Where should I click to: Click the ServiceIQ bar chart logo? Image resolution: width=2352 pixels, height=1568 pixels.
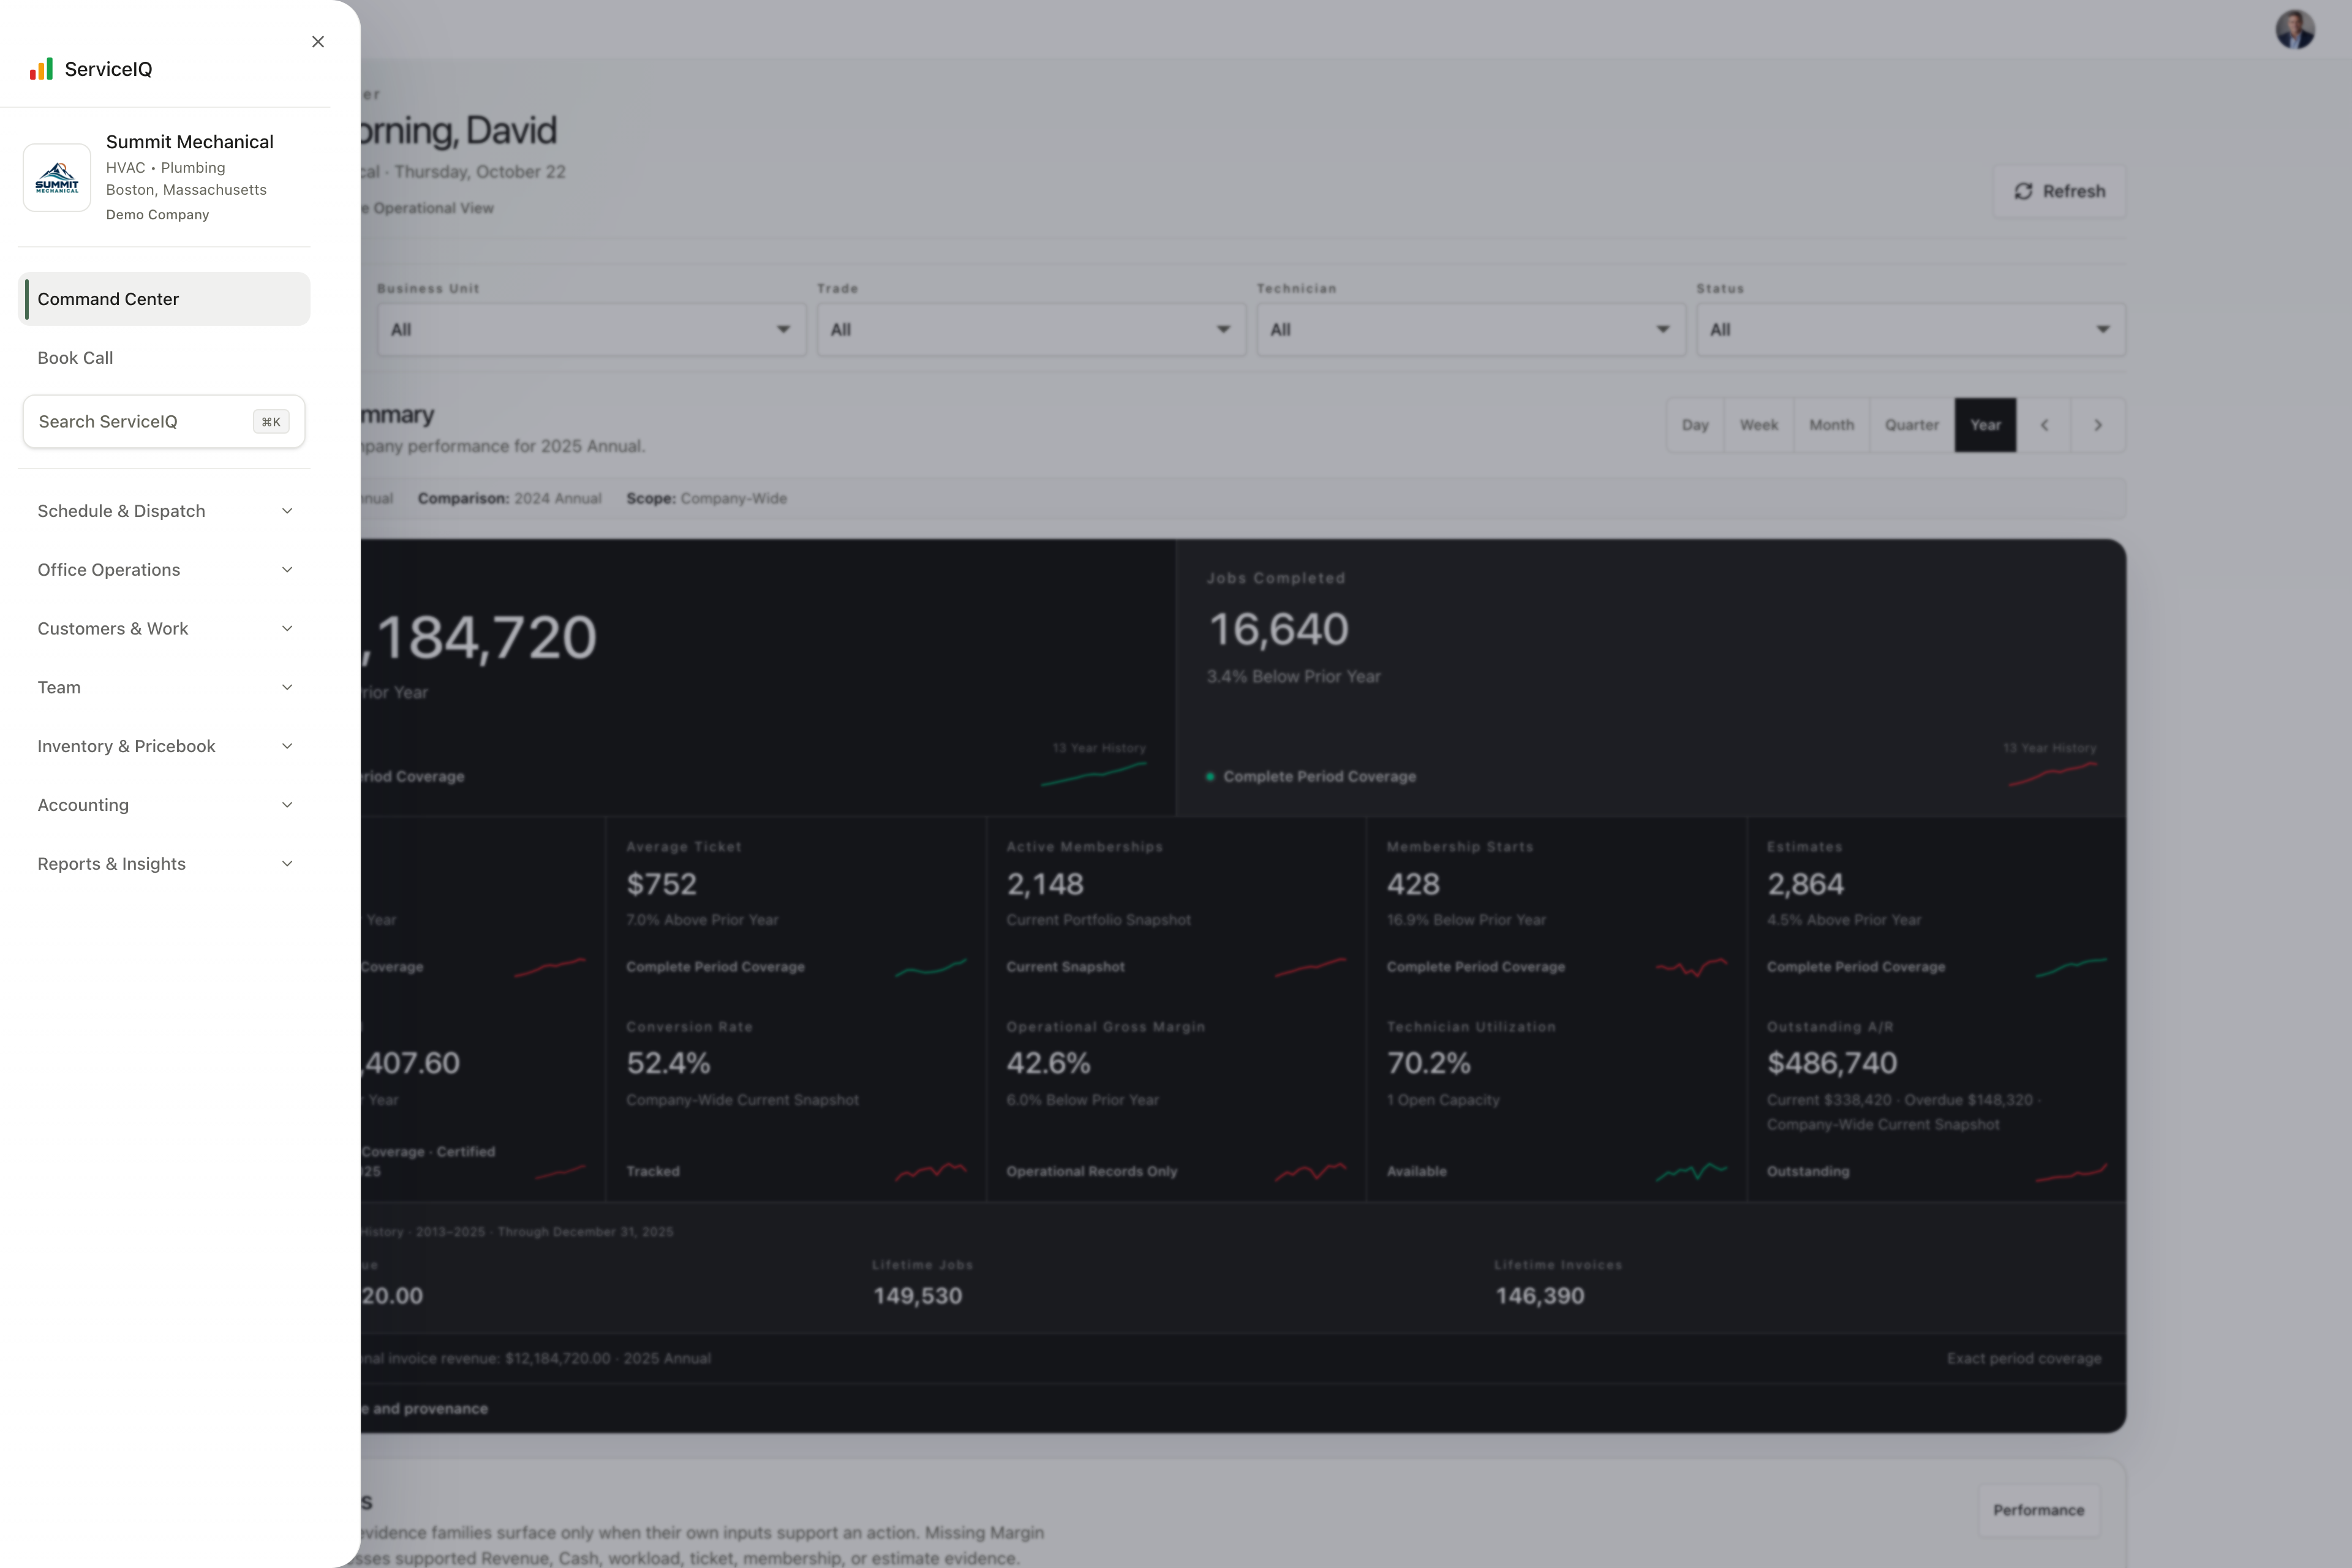tap(41, 69)
